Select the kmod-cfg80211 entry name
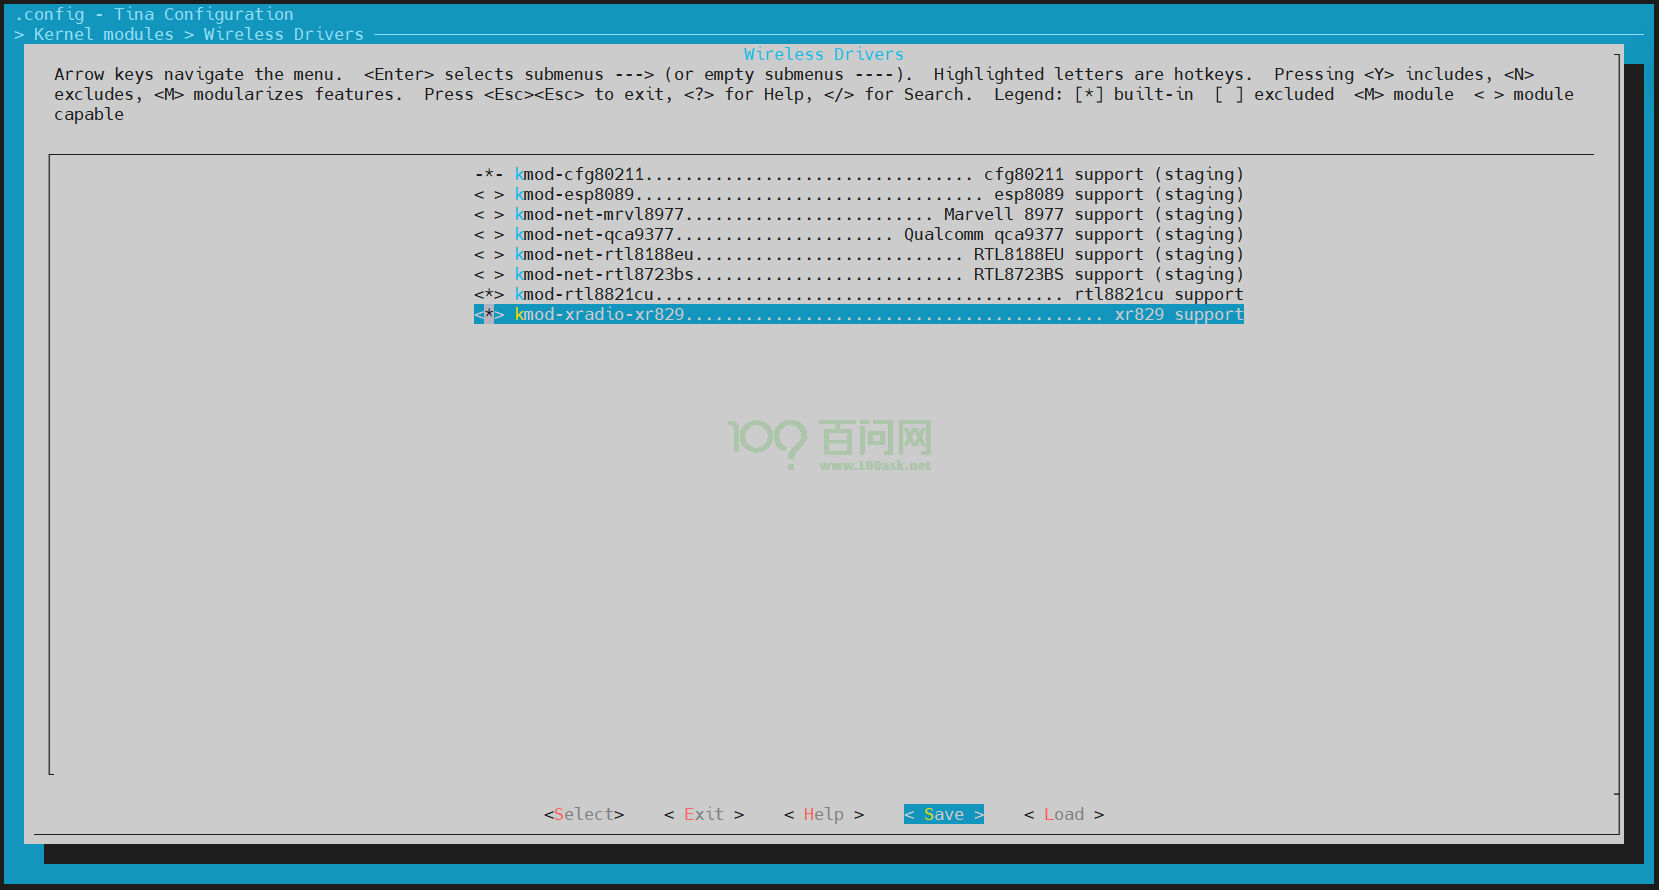Image resolution: width=1659 pixels, height=890 pixels. click(579, 174)
